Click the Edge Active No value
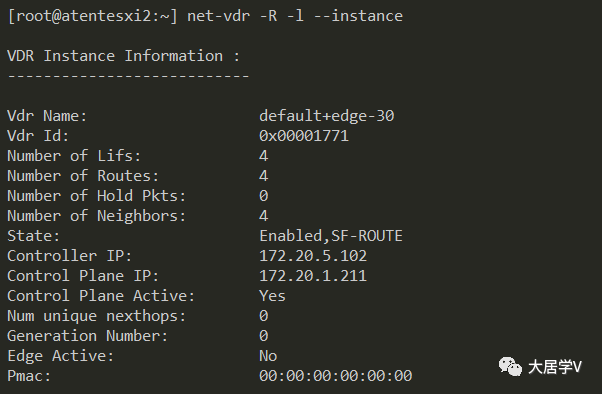This screenshot has height=394, width=602. pyautogui.click(x=268, y=356)
